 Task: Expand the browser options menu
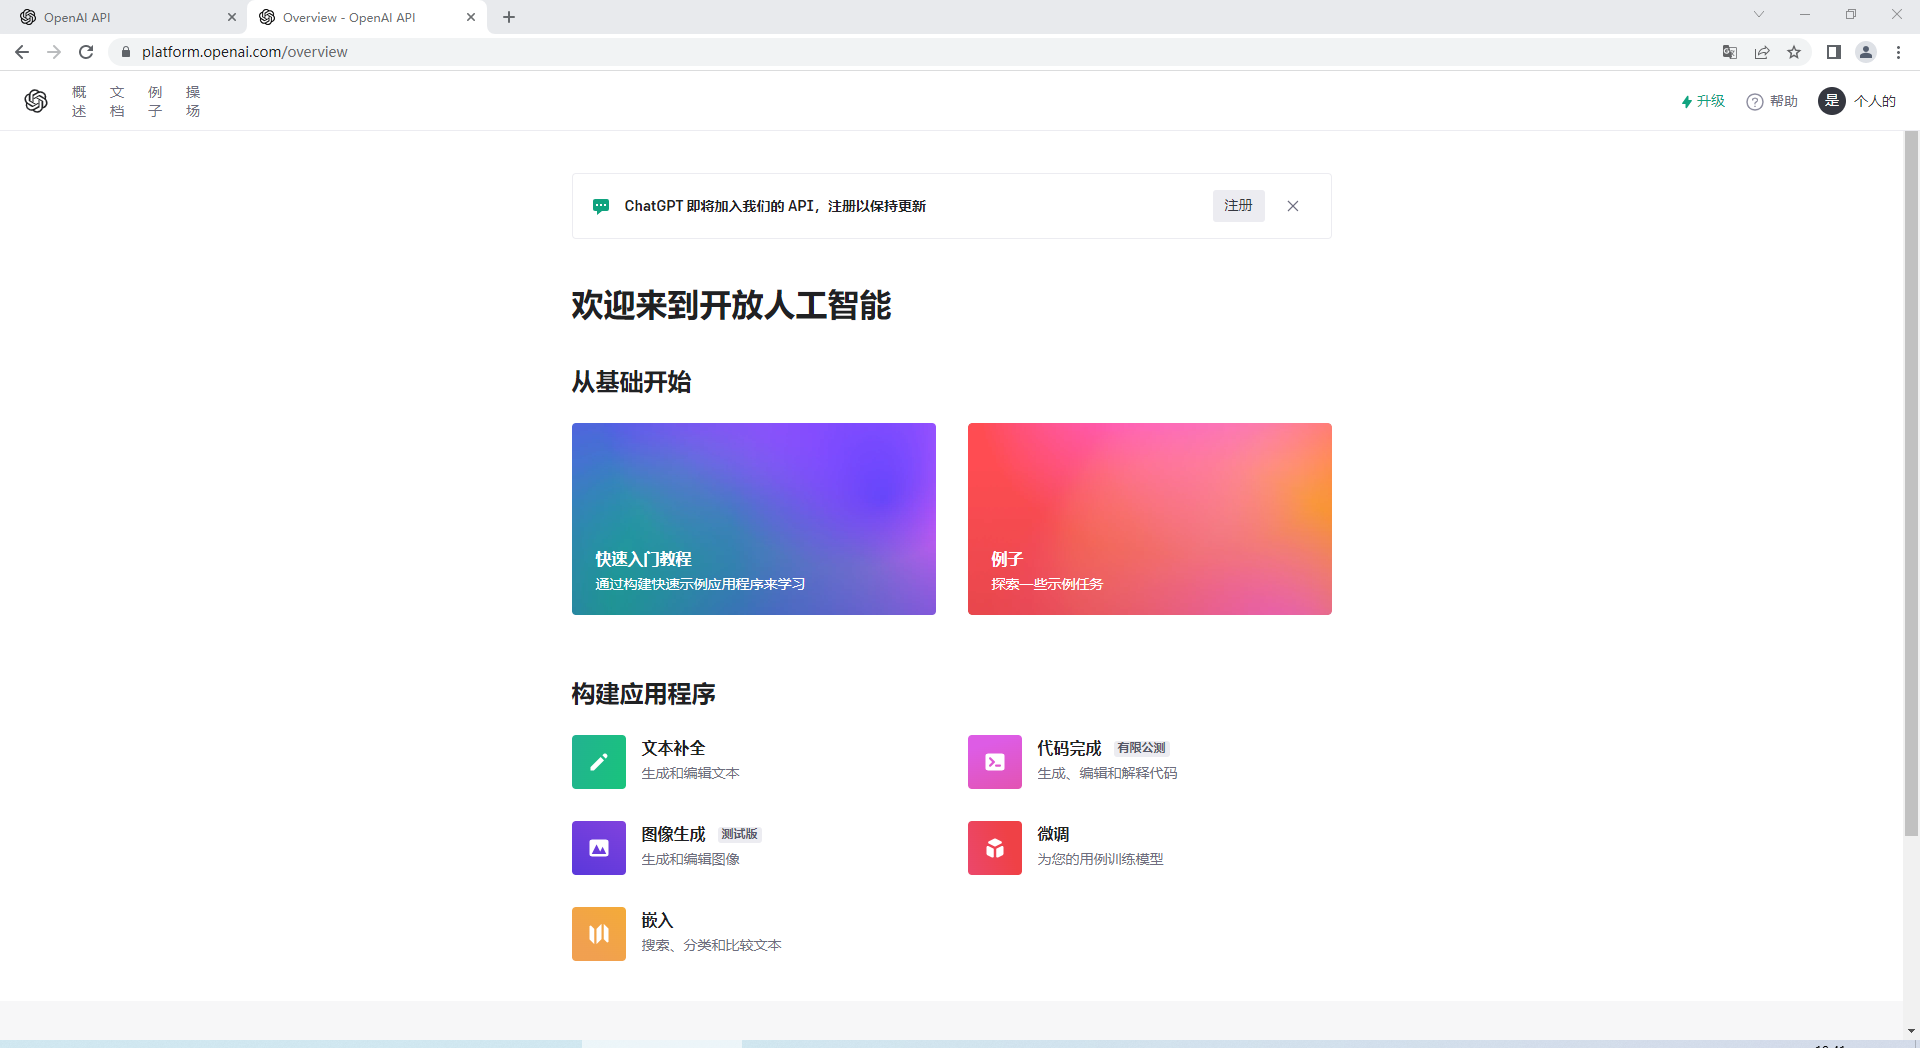point(1899,52)
